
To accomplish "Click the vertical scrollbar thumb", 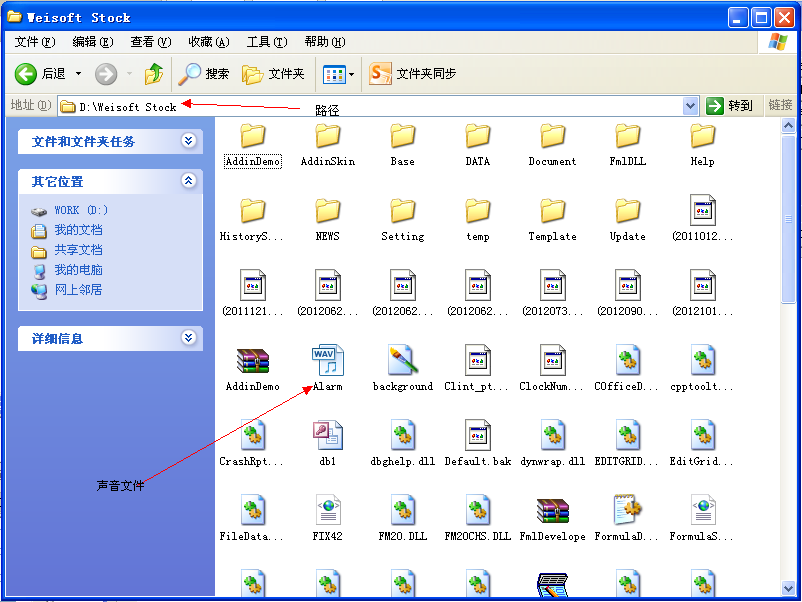I will (788, 219).
